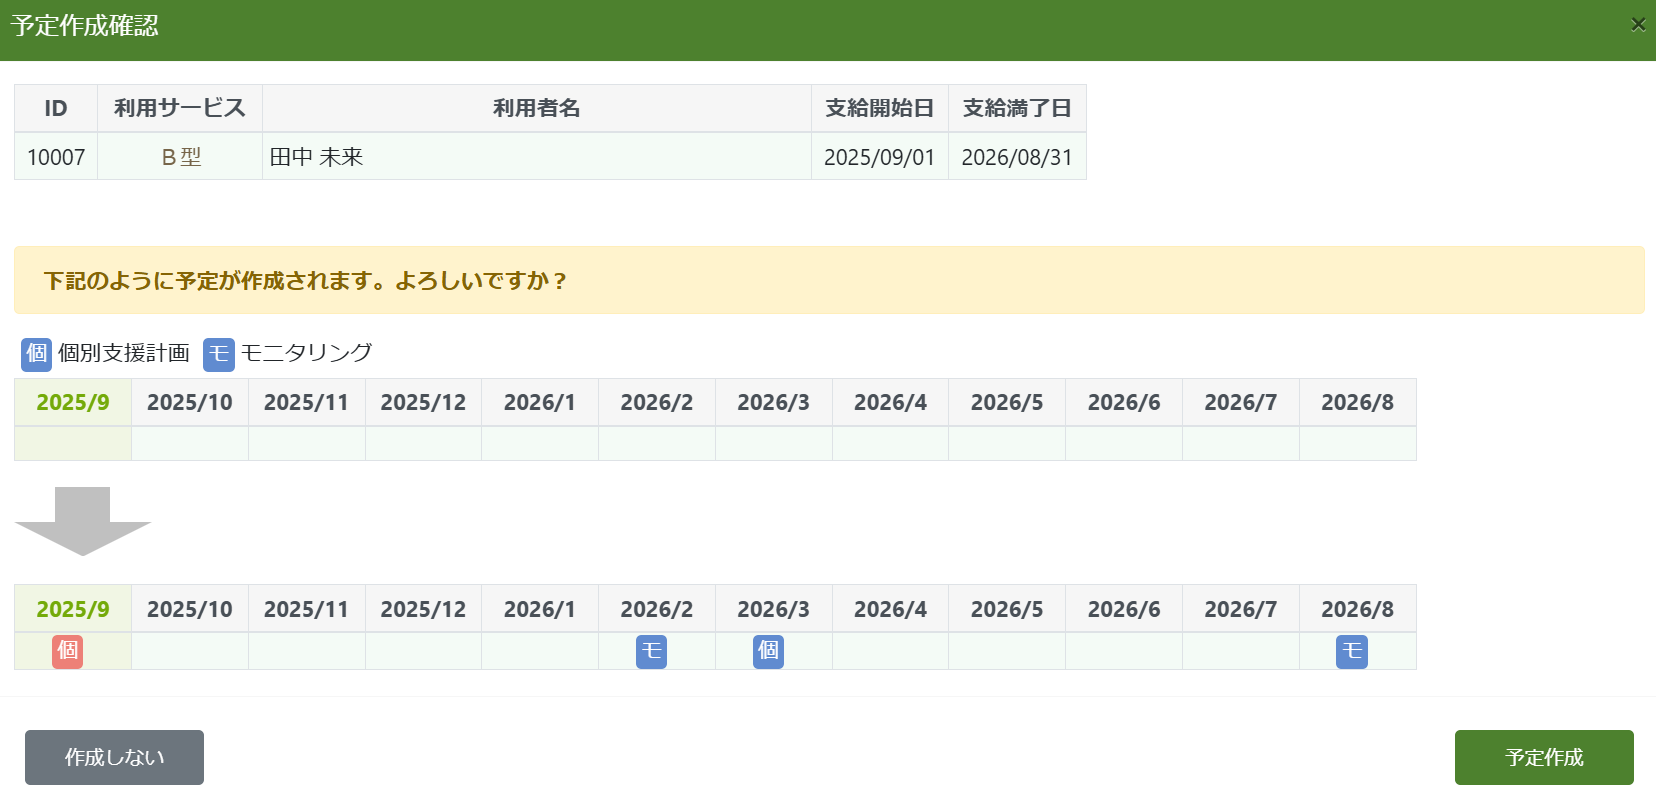Click the 利用者名 column header
Image resolution: width=1656 pixels, height=797 pixels.
point(536,108)
